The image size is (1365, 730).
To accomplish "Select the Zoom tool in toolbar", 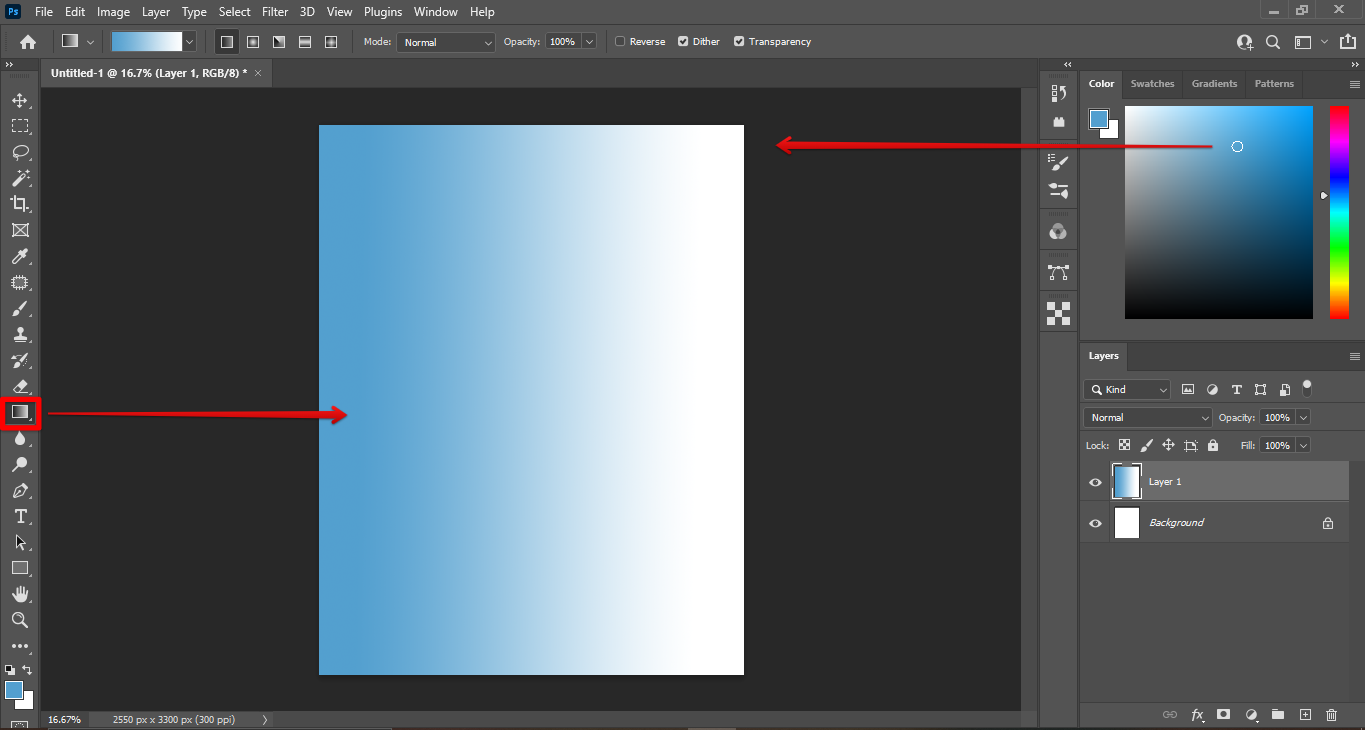I will pyautogui.click(x=19, y=620).
